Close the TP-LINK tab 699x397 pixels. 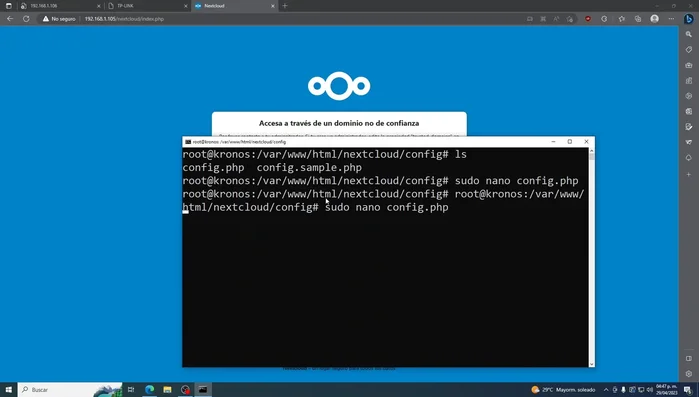(x=186, y=6)
